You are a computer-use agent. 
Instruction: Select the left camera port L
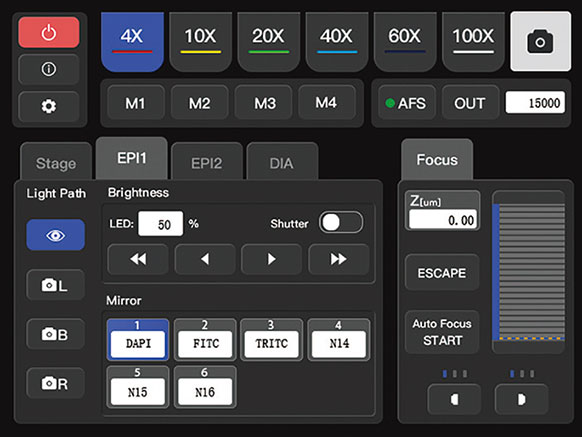click(55, 285)
